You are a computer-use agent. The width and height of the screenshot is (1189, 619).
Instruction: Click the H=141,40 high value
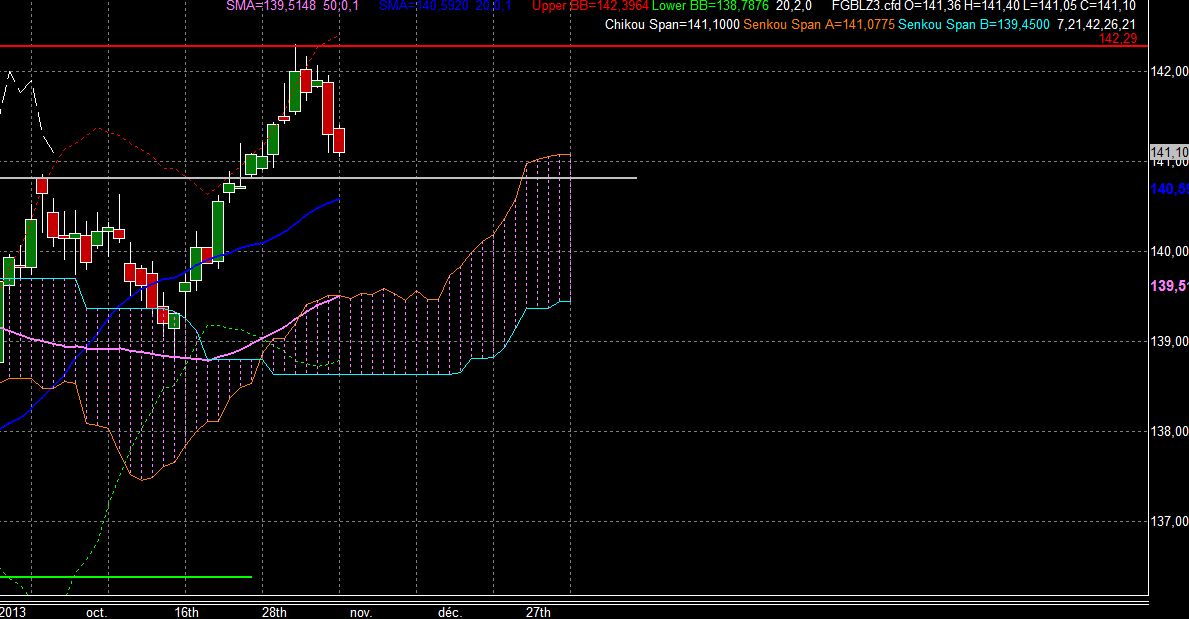tap(991, 5)
